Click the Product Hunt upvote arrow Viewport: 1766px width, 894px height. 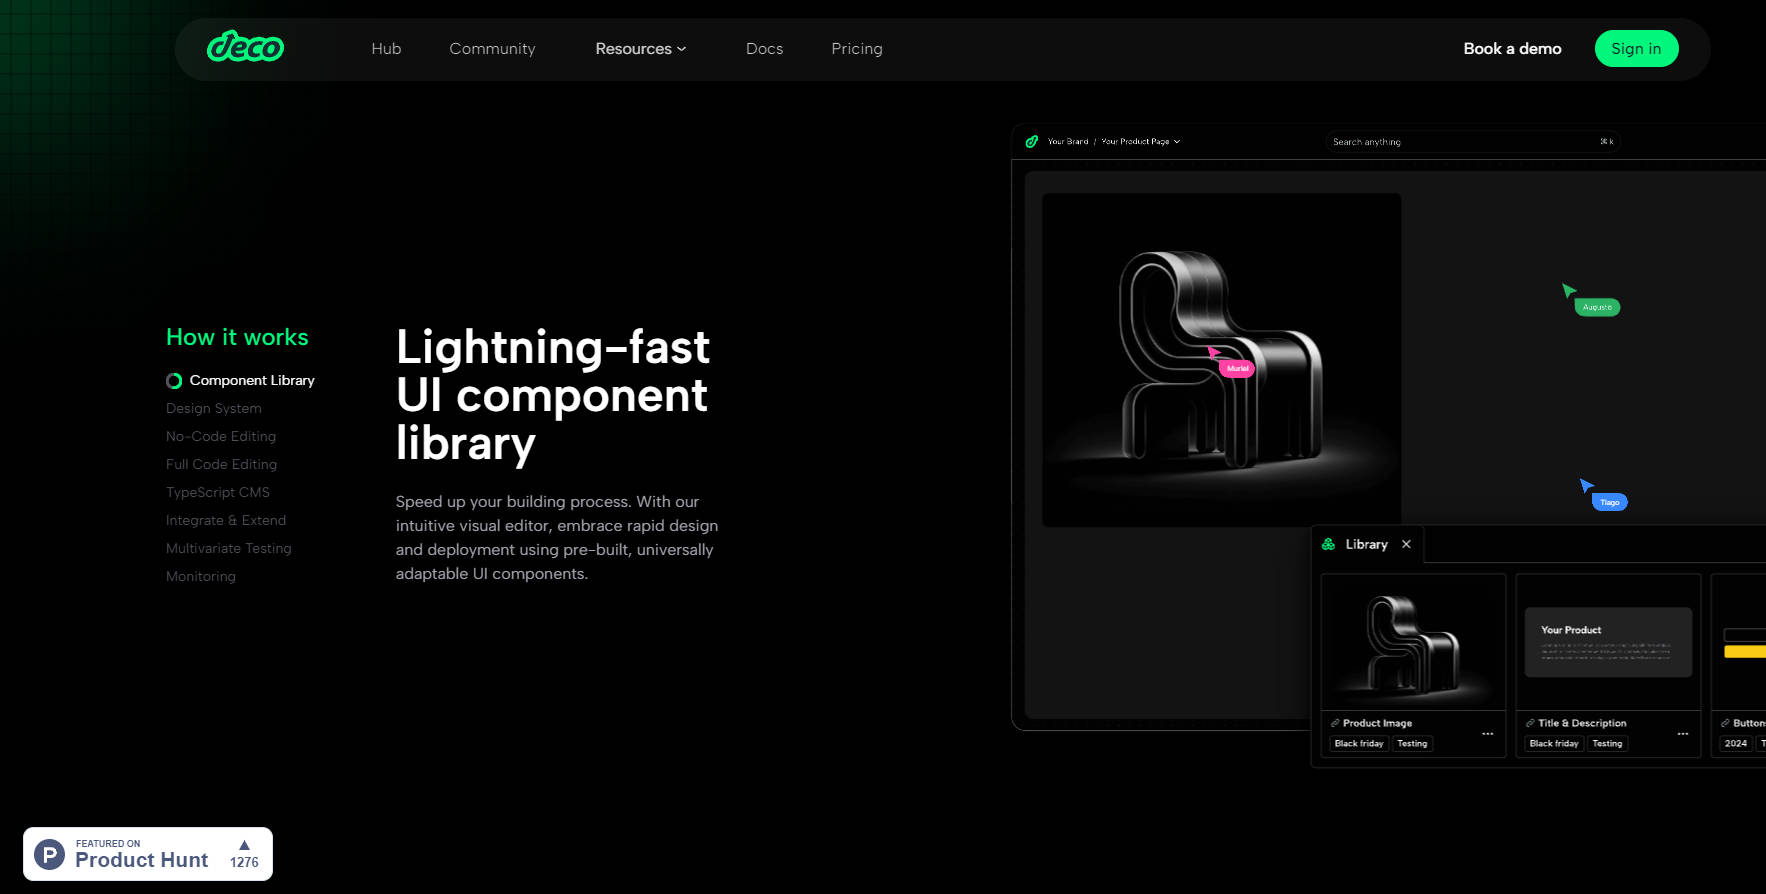click(x=244, y=845)
